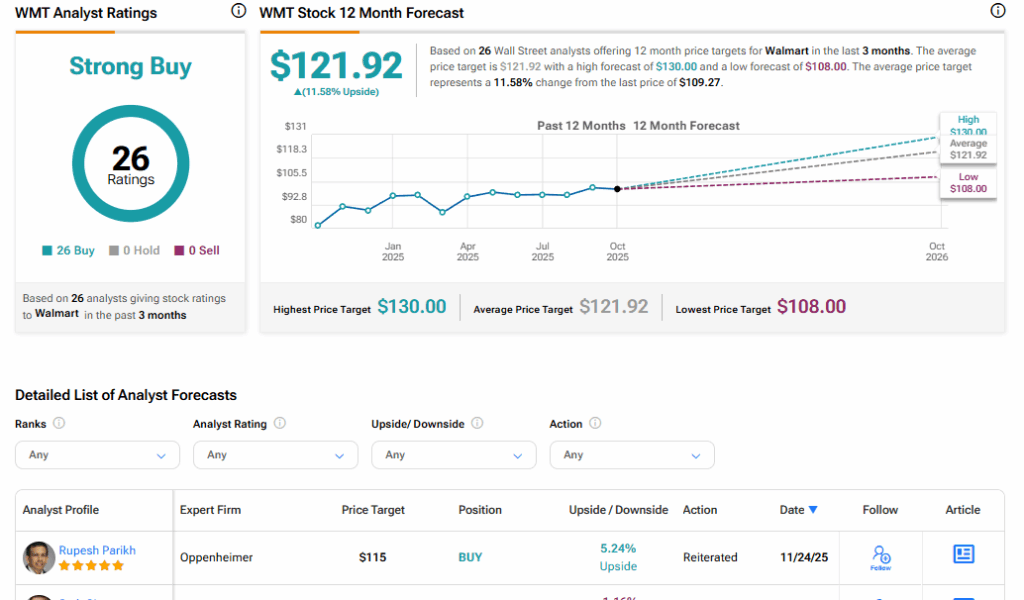Click info icon beside WMT Analyst Ratings
This screenshot has height=600, width=1024.
click(238, 11)
